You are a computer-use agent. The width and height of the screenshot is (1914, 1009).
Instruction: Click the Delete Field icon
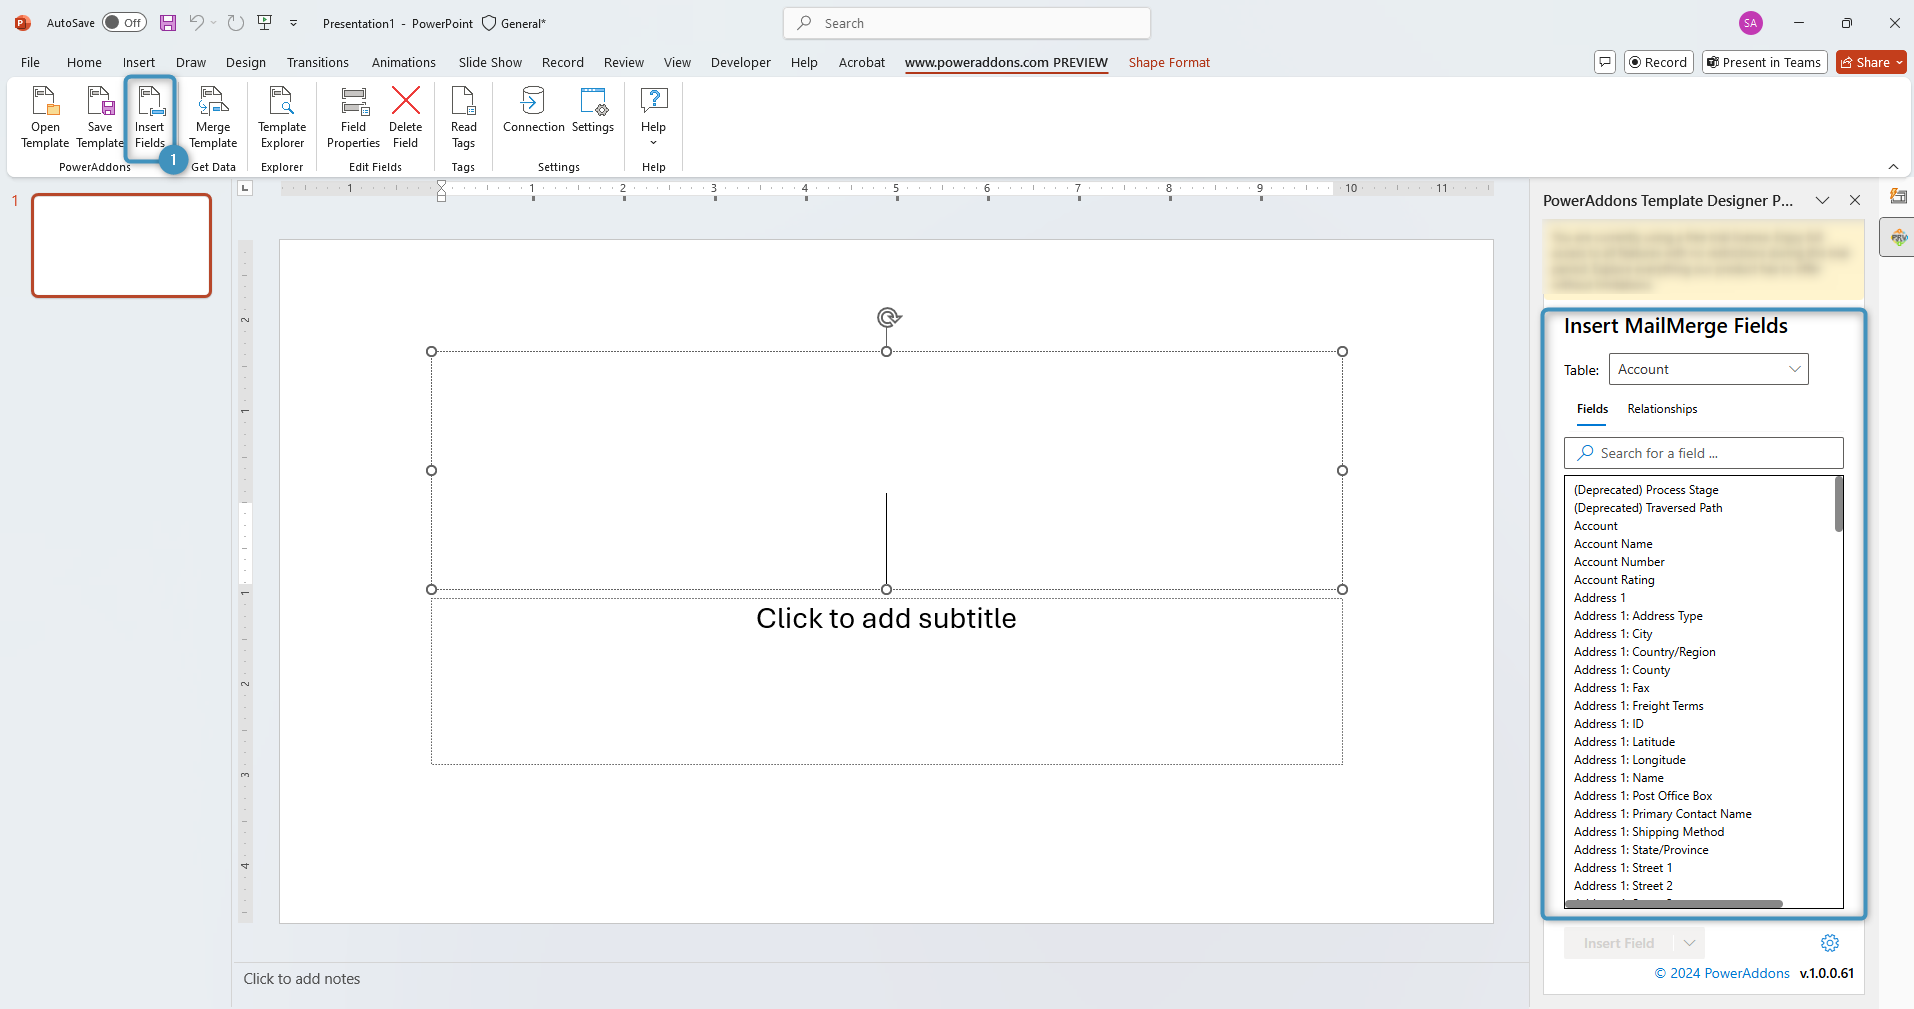405,117
